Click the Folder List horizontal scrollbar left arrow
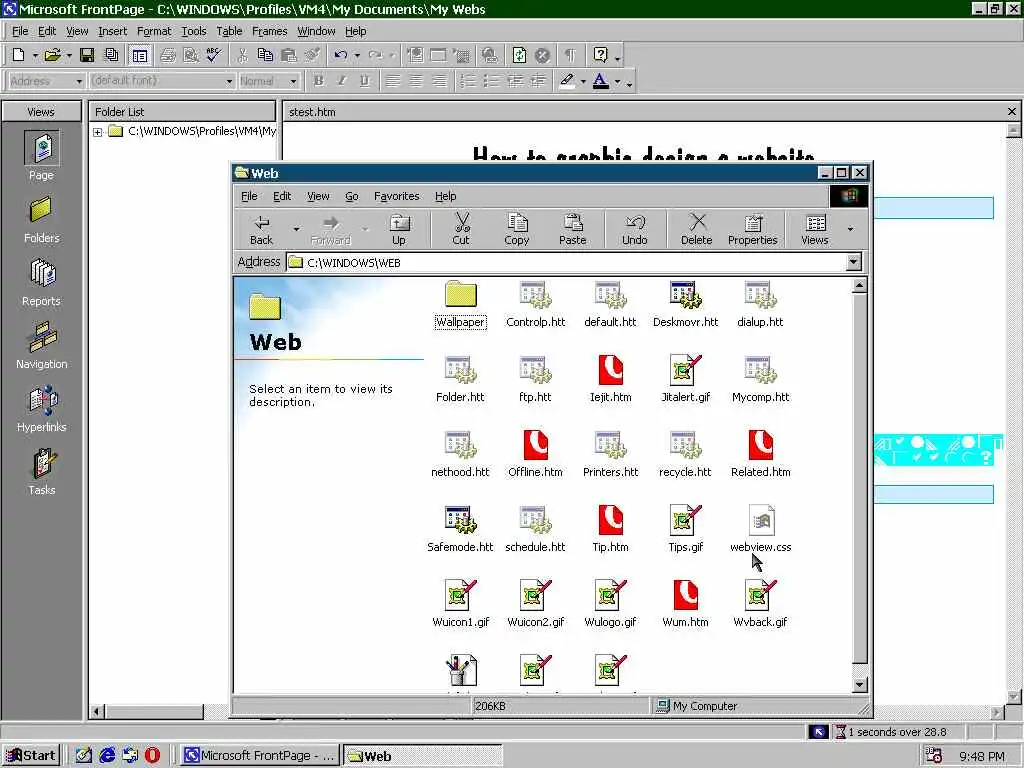The width and height of the screenshot is (1024, 768). (97, 711)
